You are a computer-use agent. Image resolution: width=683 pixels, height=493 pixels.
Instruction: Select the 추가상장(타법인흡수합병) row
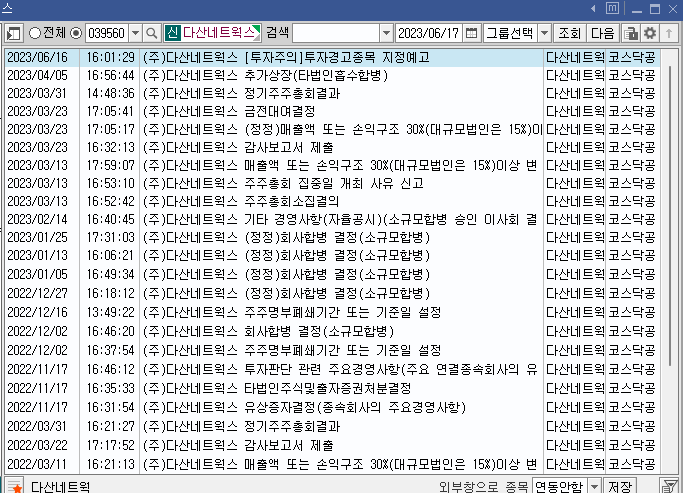coord(332,75)
